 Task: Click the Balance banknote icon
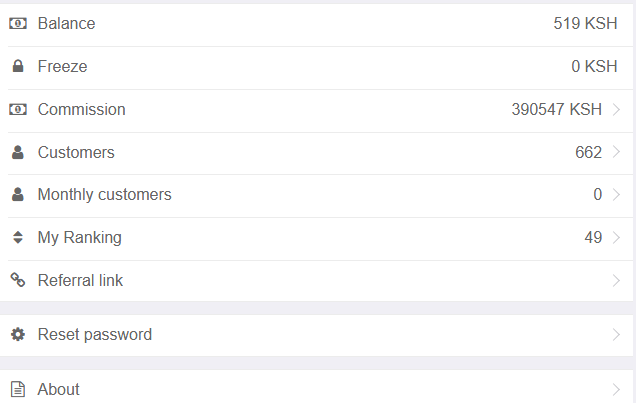(x=17, y=23)
